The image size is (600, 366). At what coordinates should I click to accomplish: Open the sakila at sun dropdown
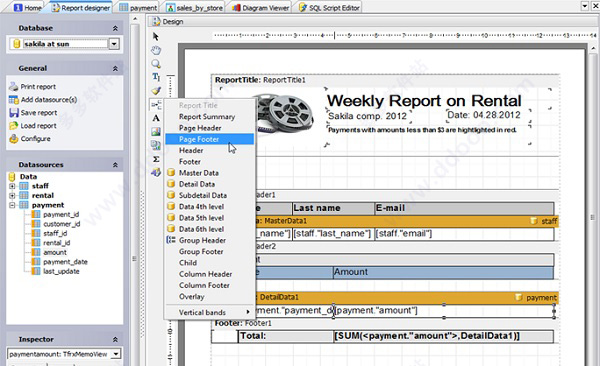114,44
